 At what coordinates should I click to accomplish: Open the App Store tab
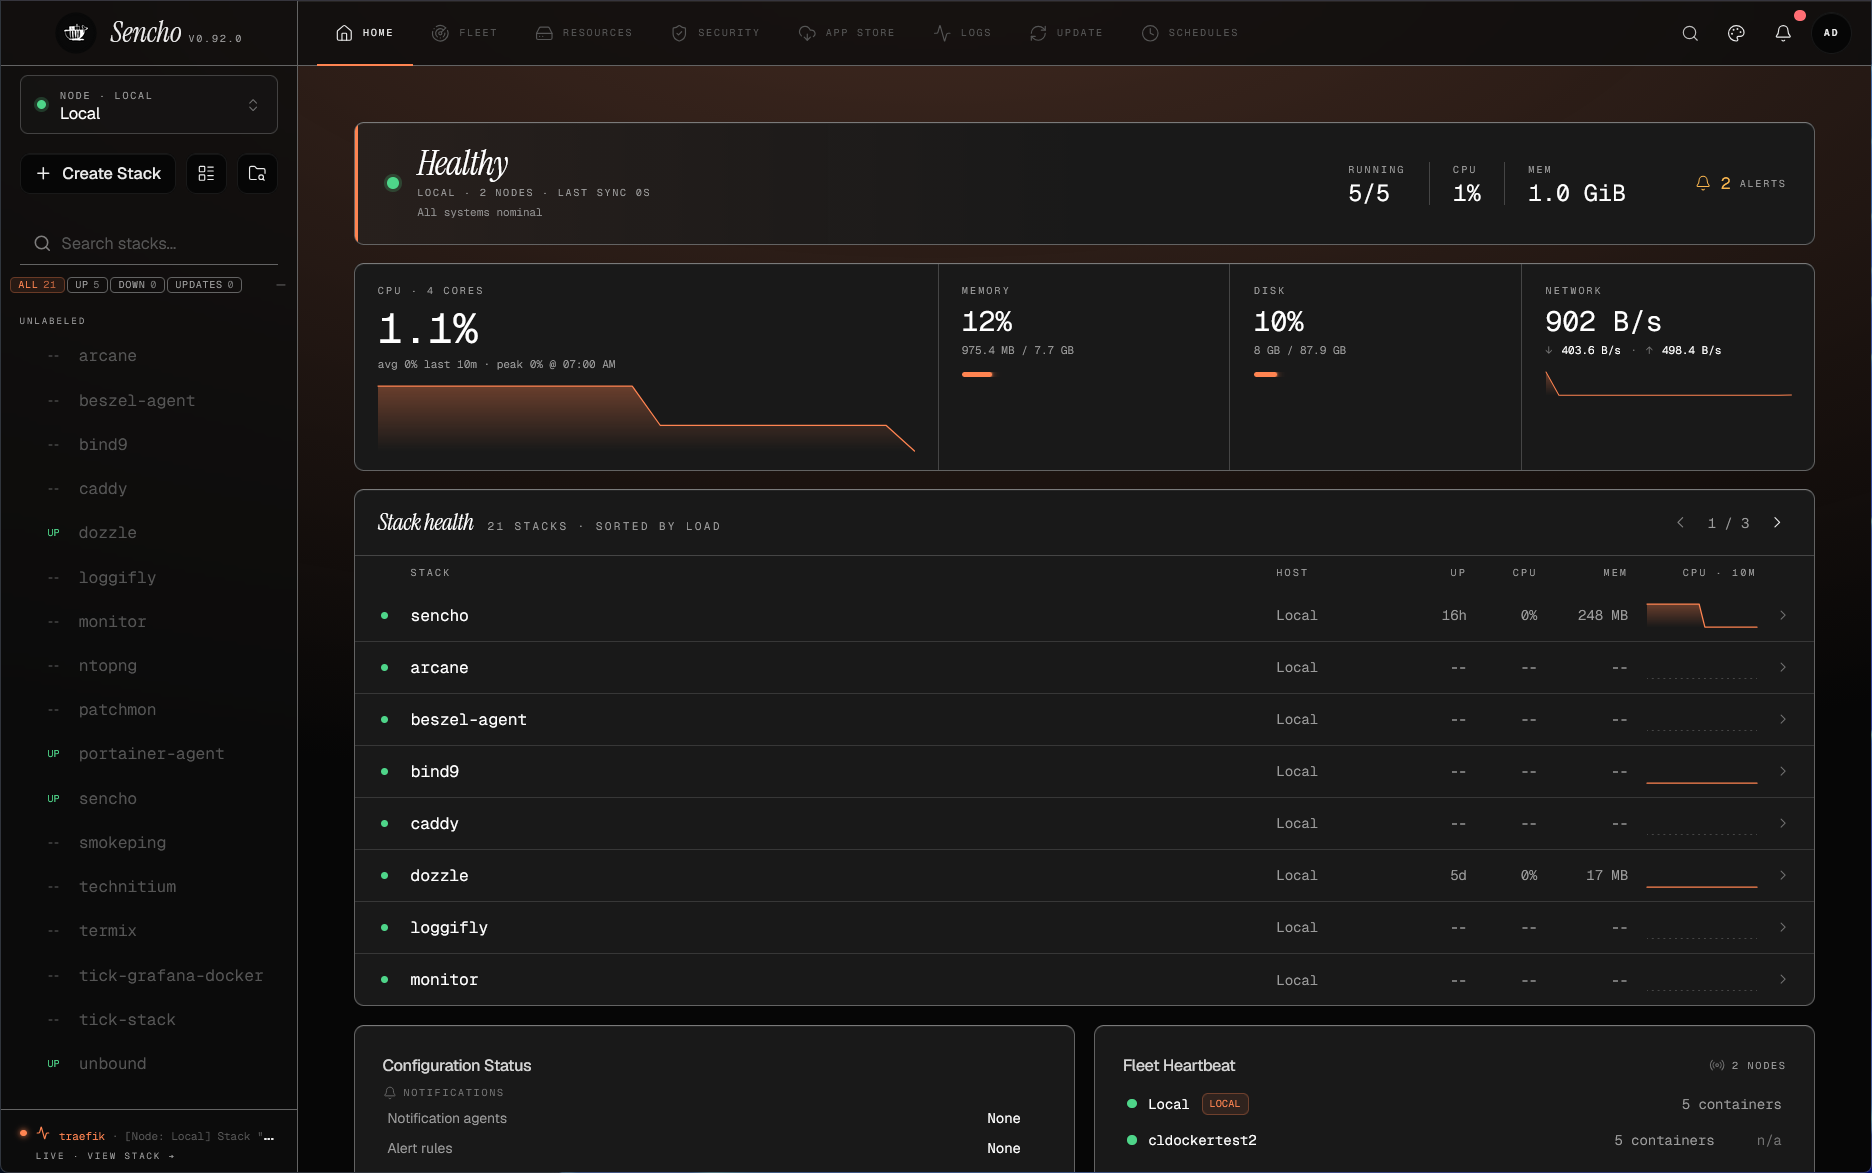coord(847,33)
